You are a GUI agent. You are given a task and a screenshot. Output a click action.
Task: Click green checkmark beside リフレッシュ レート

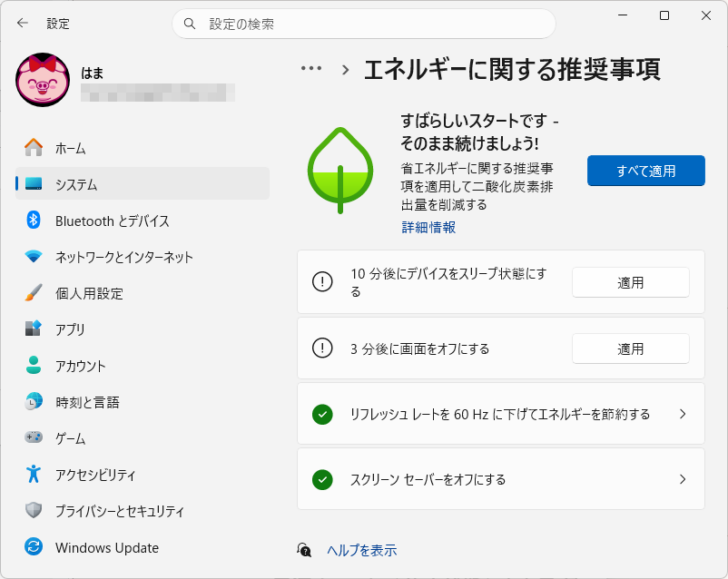[322, 414]
